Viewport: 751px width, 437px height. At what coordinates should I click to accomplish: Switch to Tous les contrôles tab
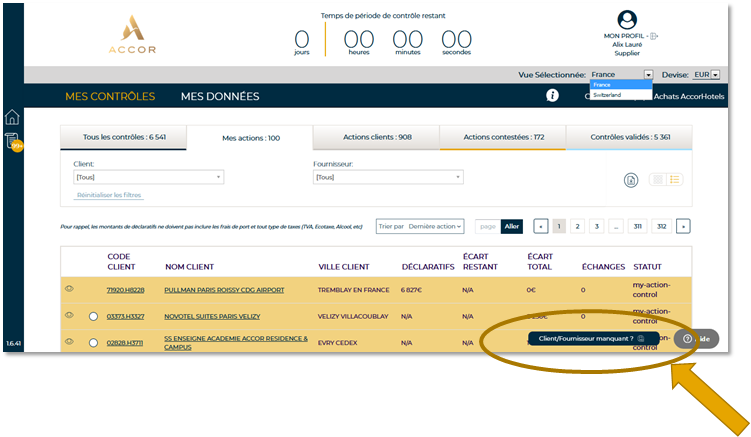[x=124, y=138]
